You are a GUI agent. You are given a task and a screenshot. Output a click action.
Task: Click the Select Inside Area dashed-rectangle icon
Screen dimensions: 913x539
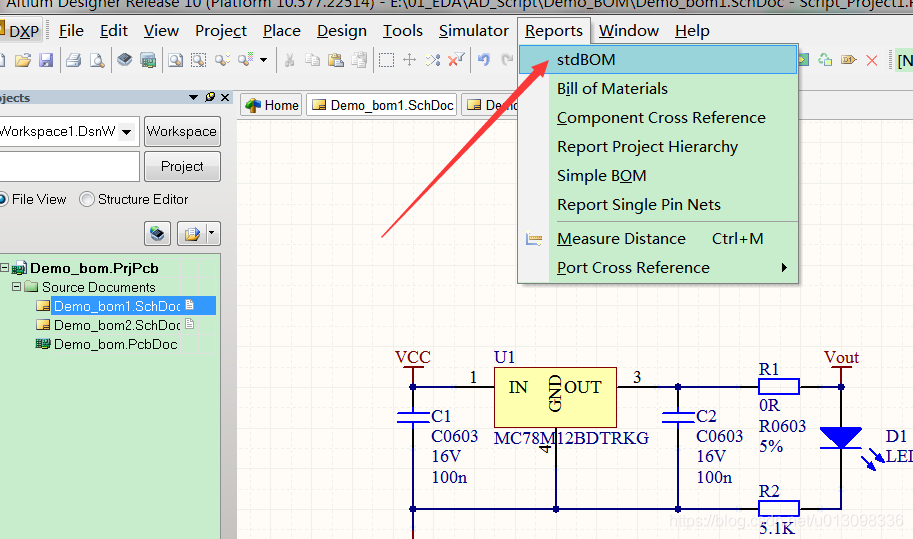pos(386,61)
